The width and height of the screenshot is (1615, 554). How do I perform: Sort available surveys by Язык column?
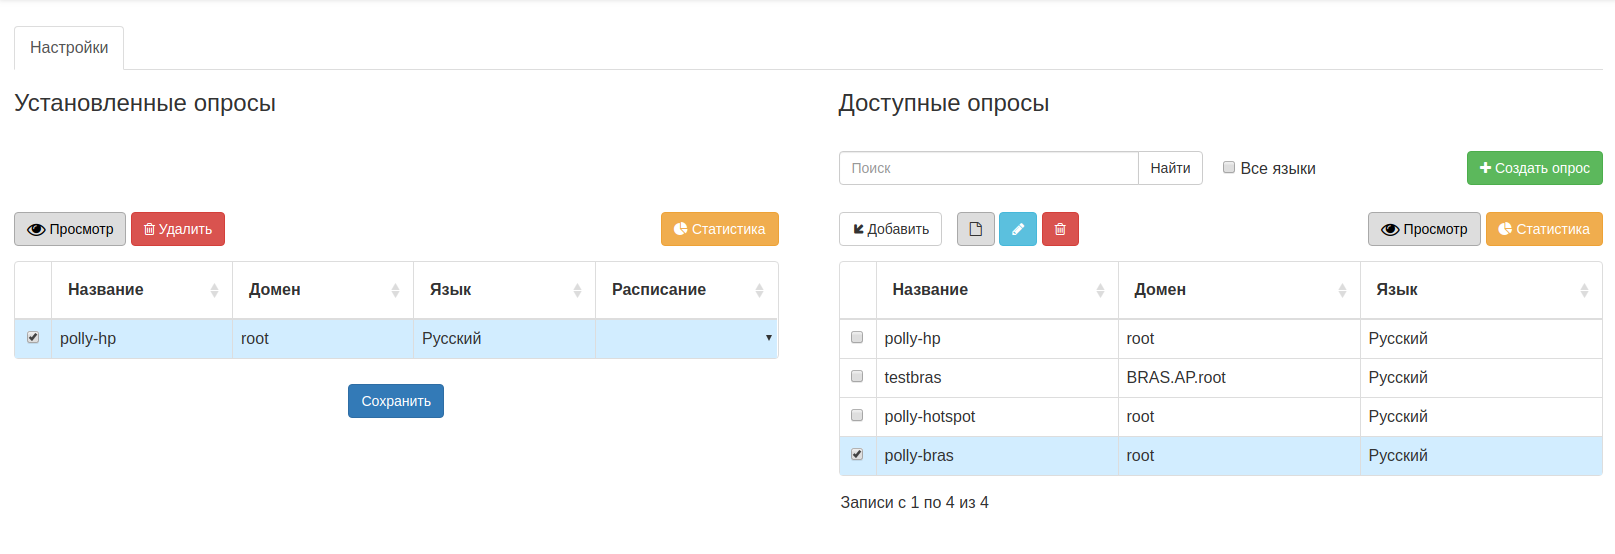[x=1481, y=290]
